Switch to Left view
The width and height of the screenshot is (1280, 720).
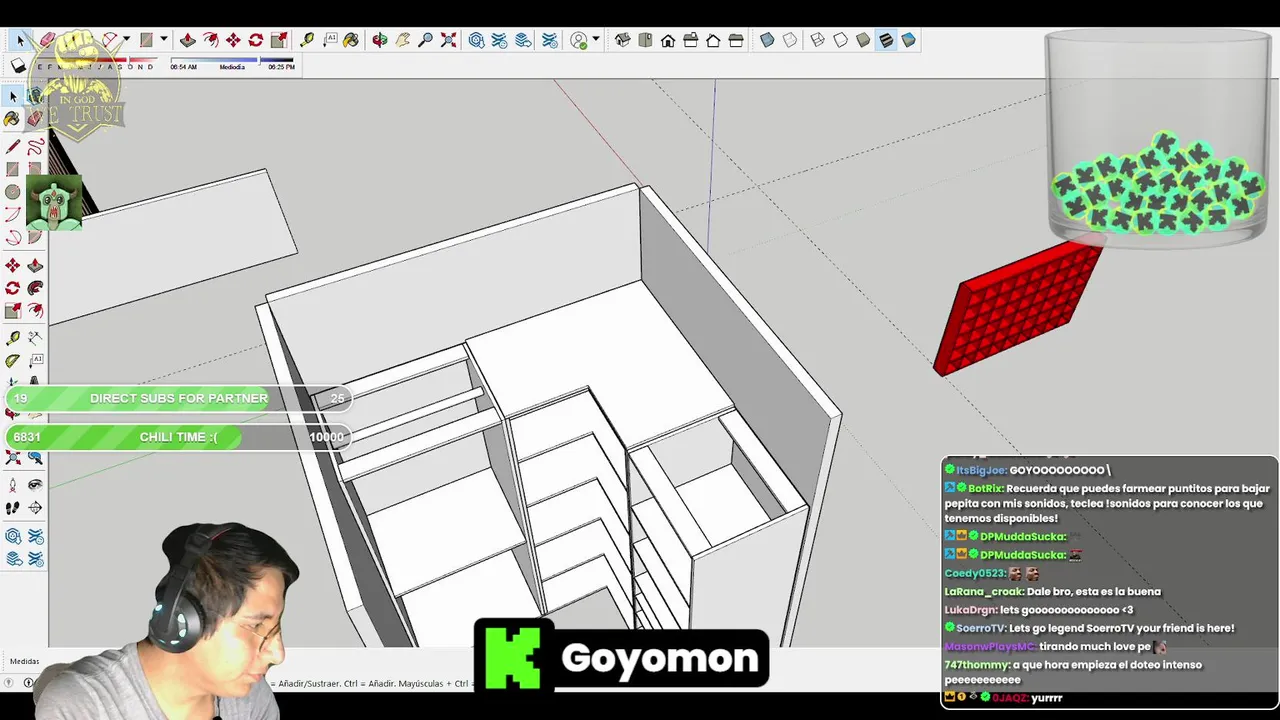click(736, 40)
